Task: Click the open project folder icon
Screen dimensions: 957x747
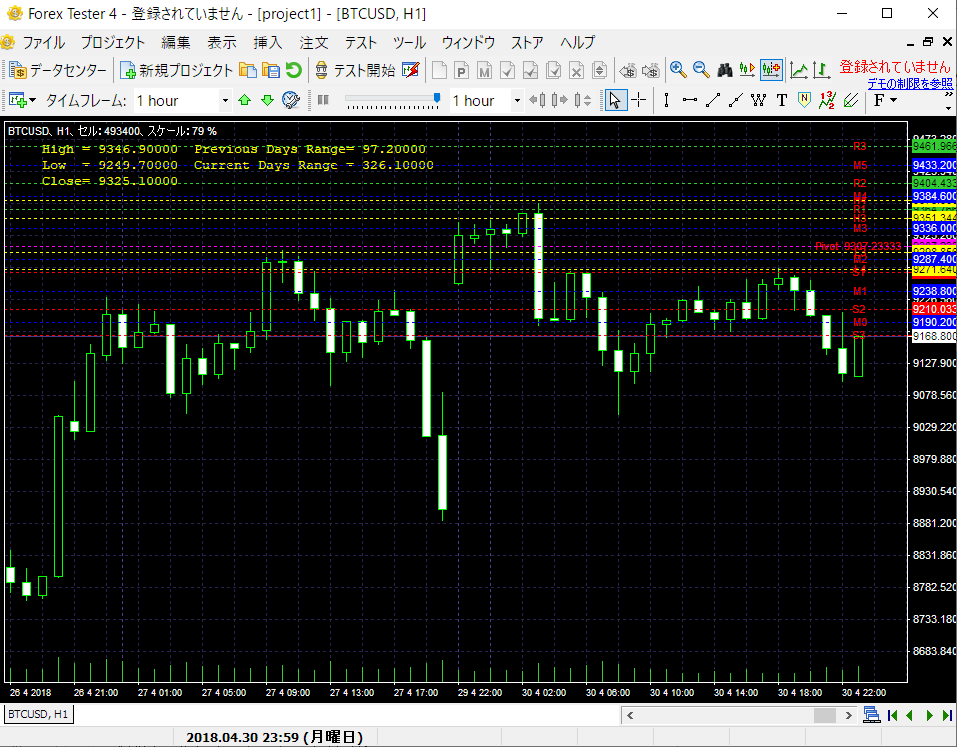Action: 247,70
